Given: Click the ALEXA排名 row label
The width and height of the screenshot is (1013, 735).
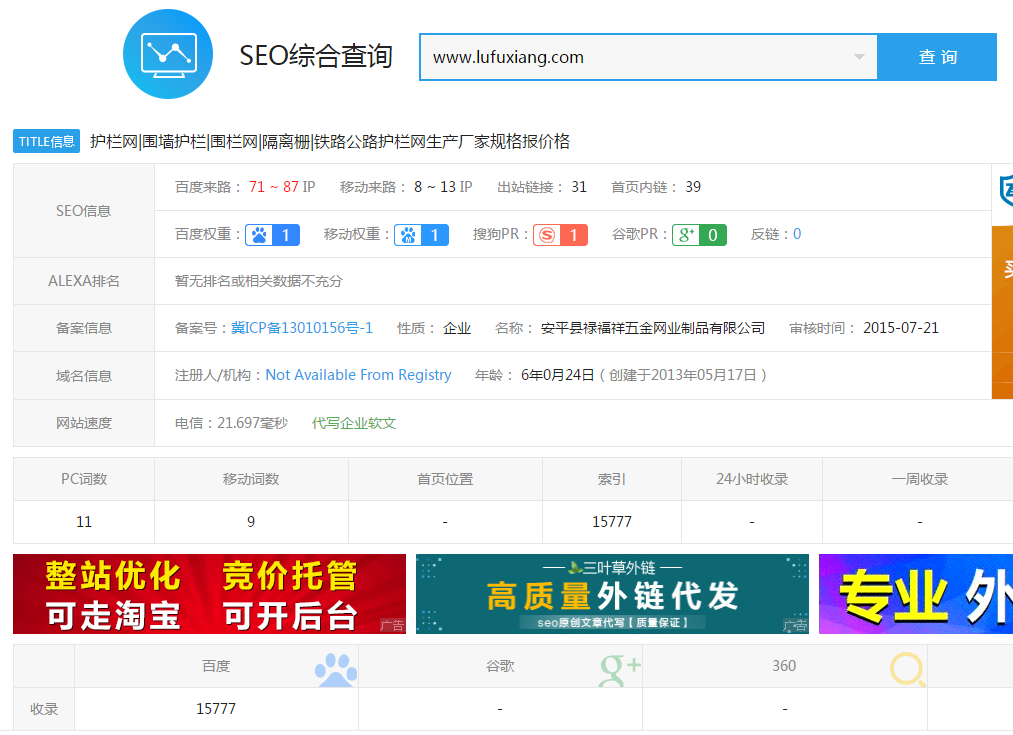Looking at the screenshot, I should pyautogui.click(x=84, y=281).
